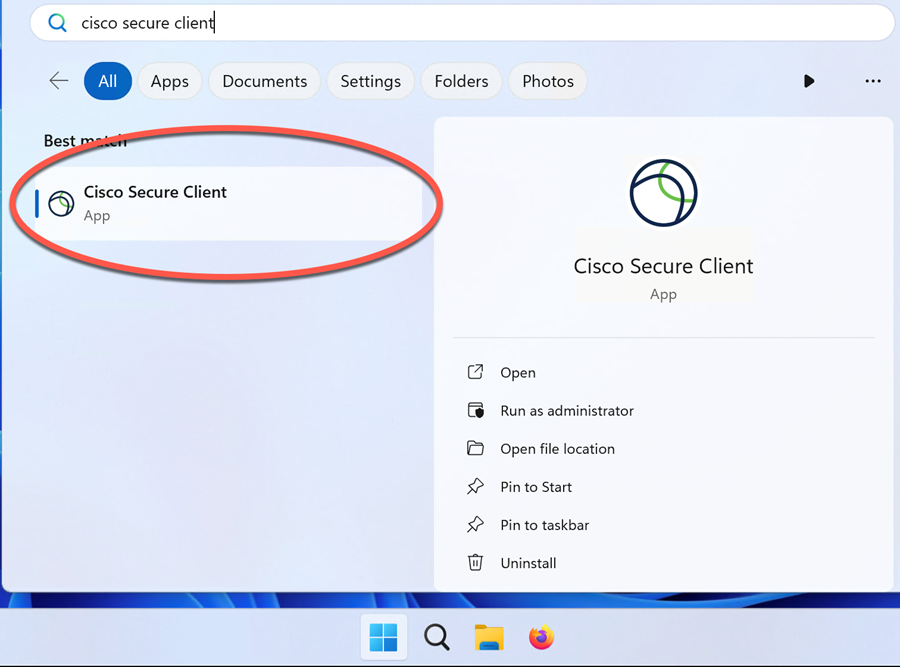This screenshot has height=667, width=900.
Task: Click the small Cisco Secure Client icon in results
Action: pos(61,203)
